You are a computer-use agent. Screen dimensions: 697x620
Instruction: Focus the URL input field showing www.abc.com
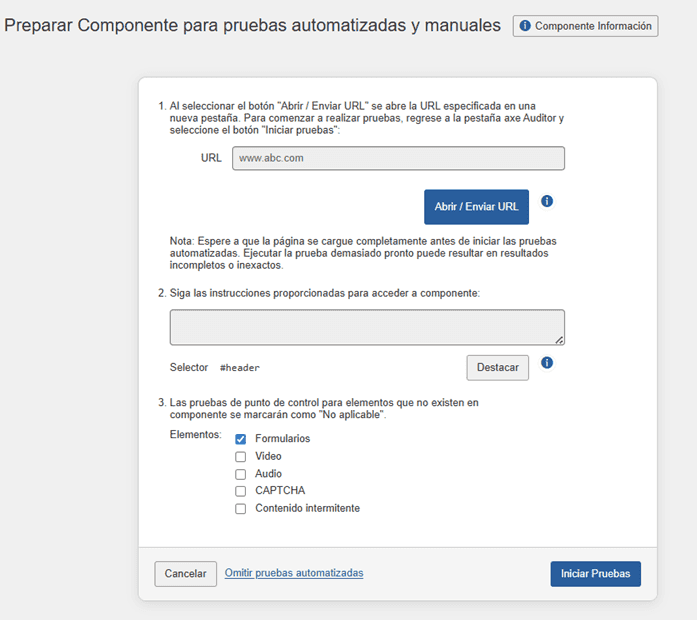click(x=398, y=158)
